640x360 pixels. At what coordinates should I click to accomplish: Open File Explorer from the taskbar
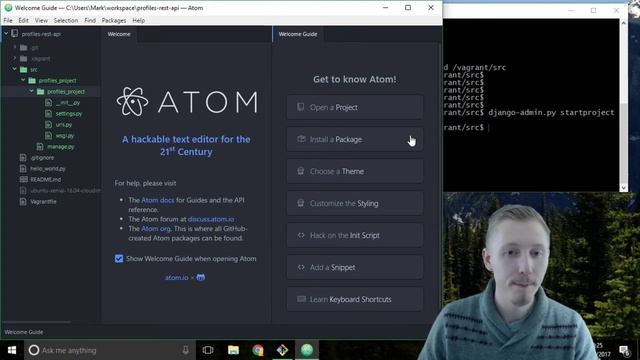233,350
